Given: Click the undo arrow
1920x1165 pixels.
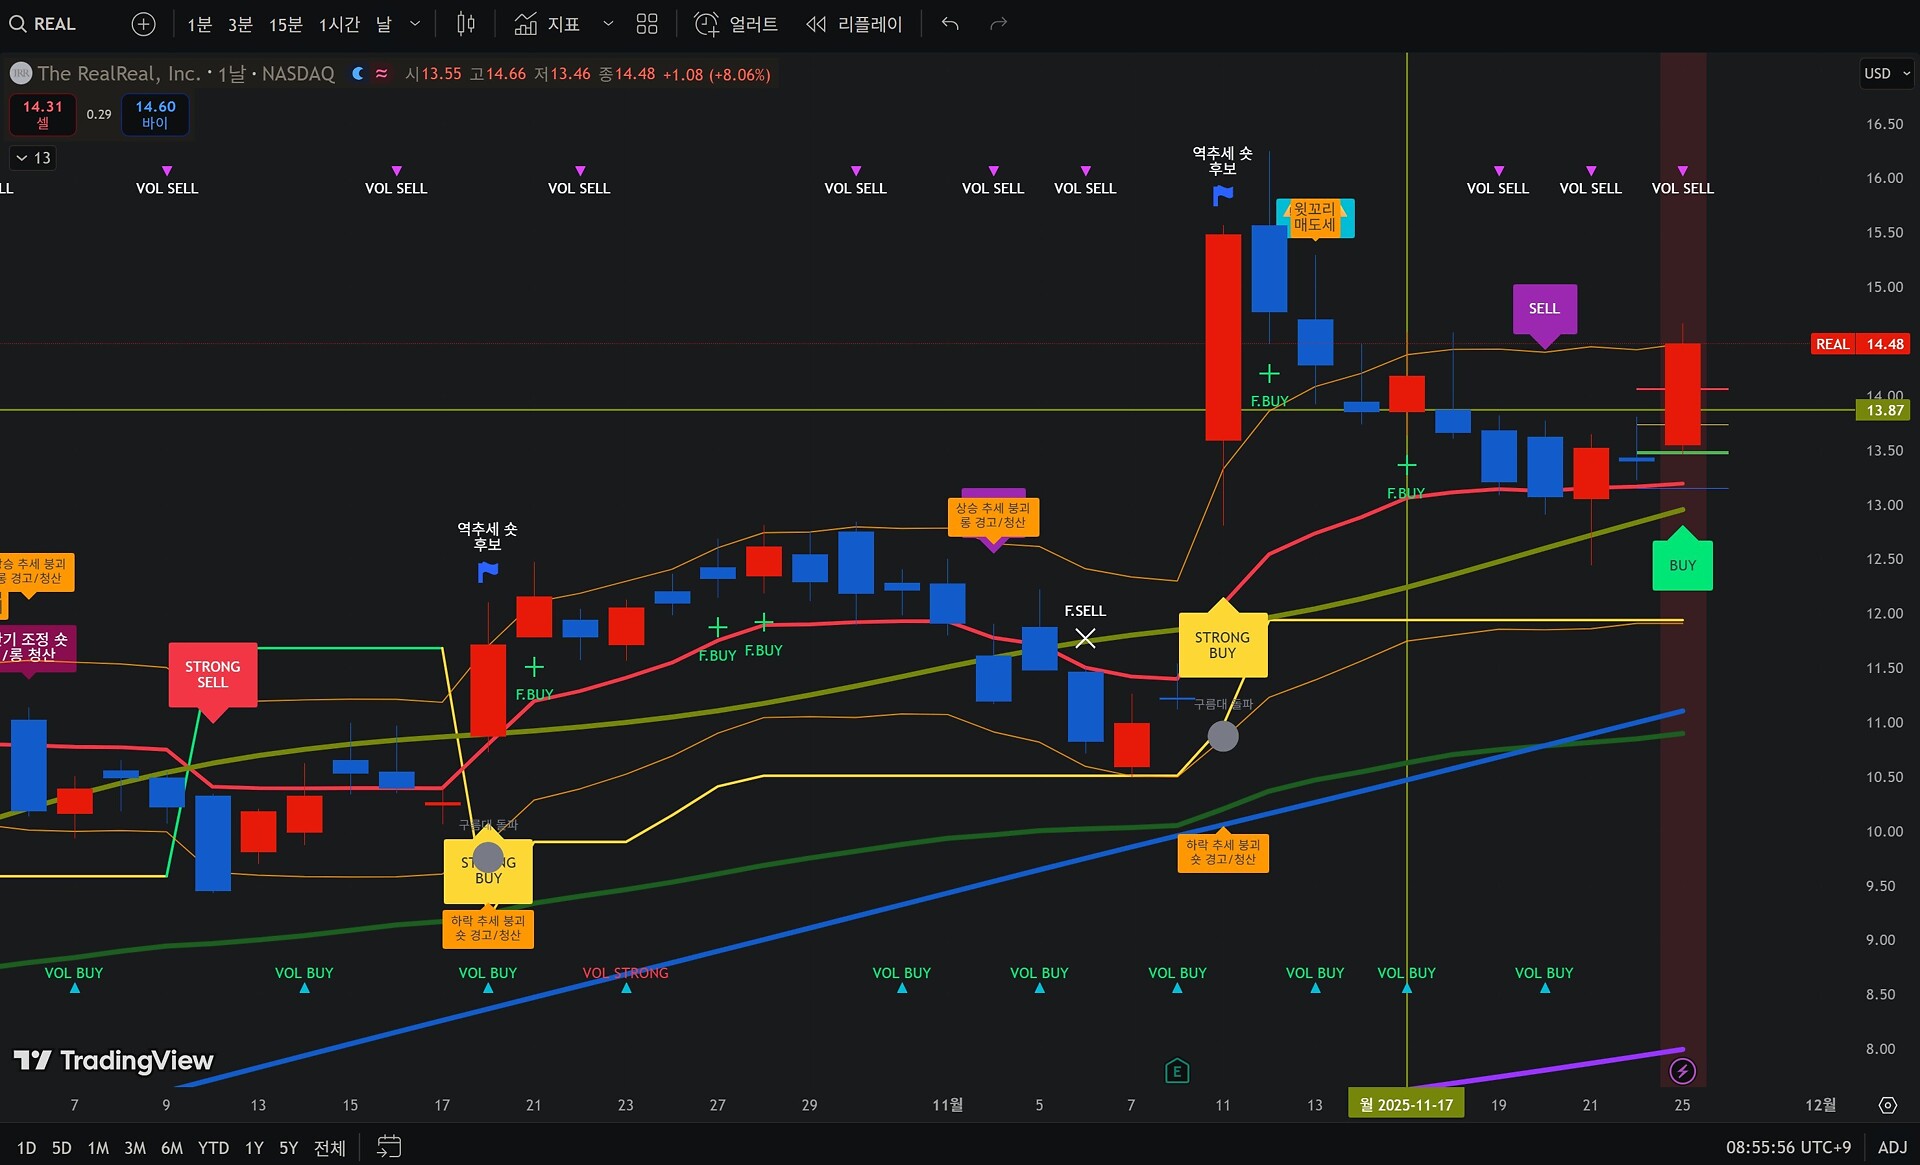Looking at the screenshot, I should tap(950, 24).
